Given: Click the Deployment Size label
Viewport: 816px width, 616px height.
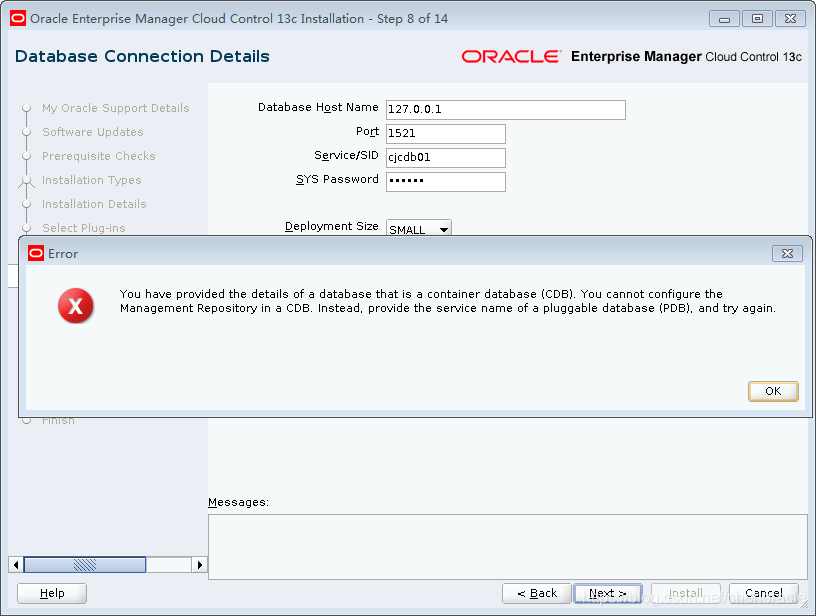Looking at the screenshot, I should (332, 226).
